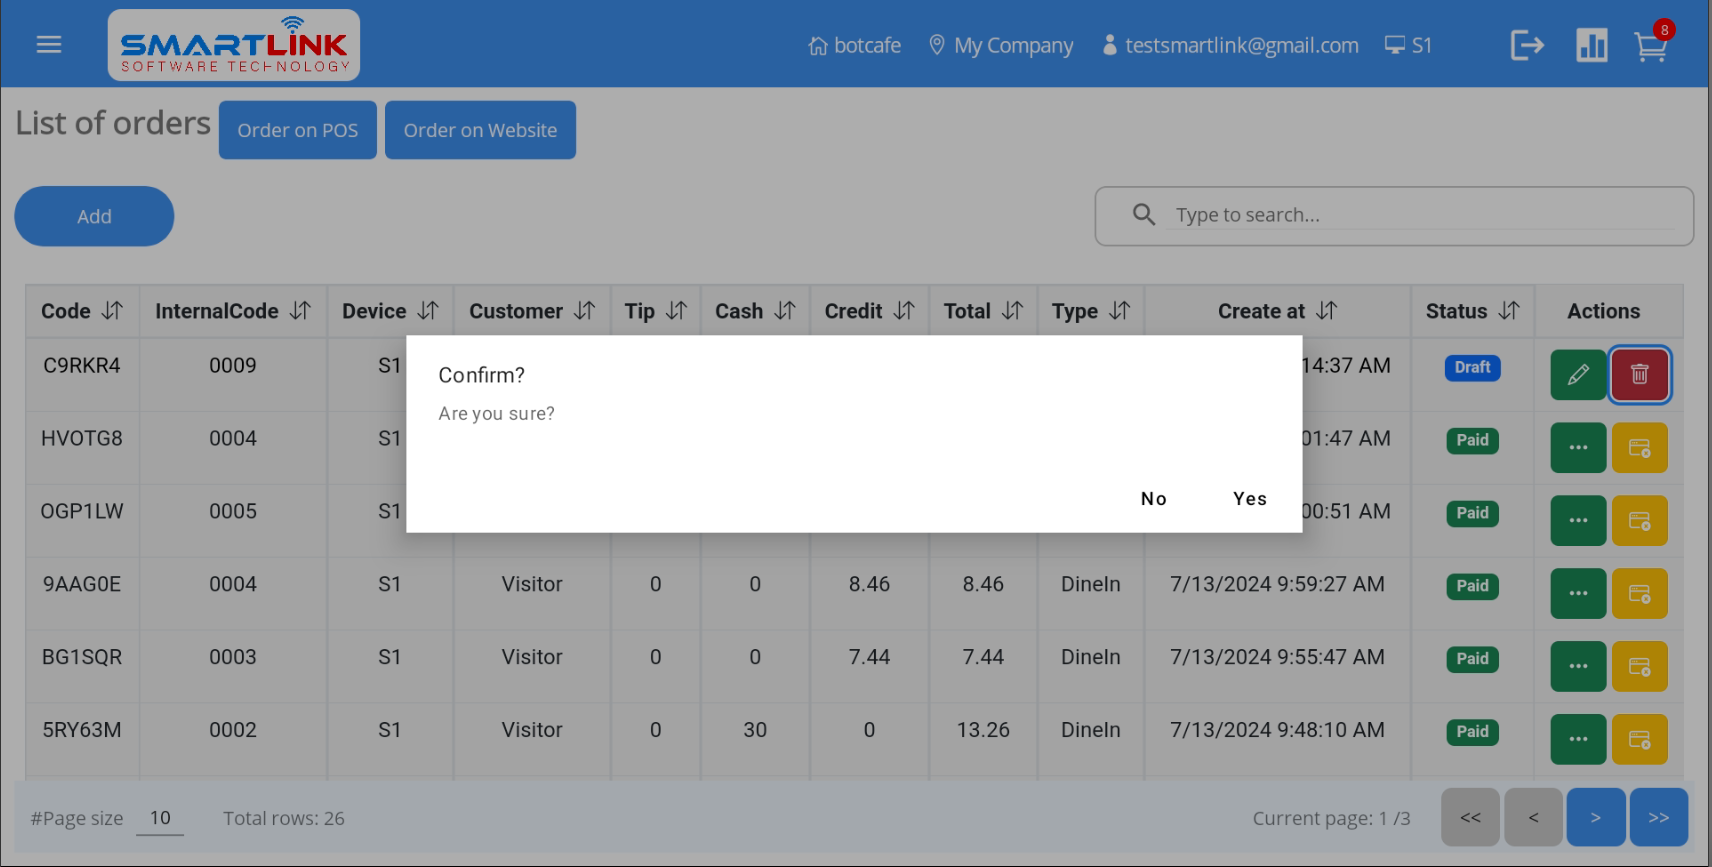
Task: Open more options for order 9AAG0E
Action: click(1578, 594)
